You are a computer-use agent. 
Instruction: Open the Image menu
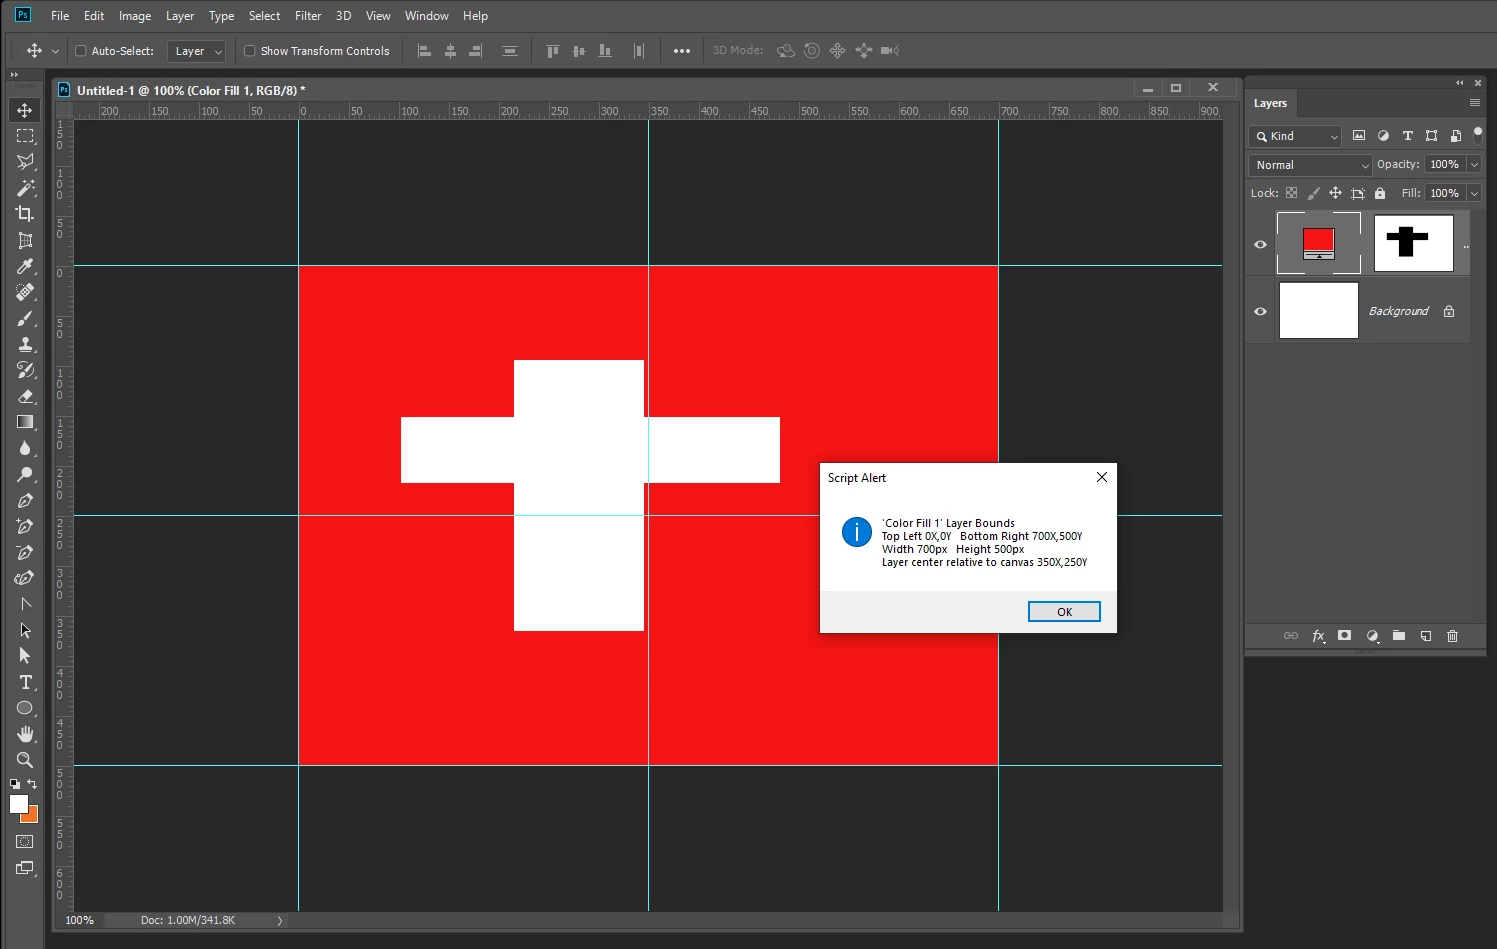(135, 16)
